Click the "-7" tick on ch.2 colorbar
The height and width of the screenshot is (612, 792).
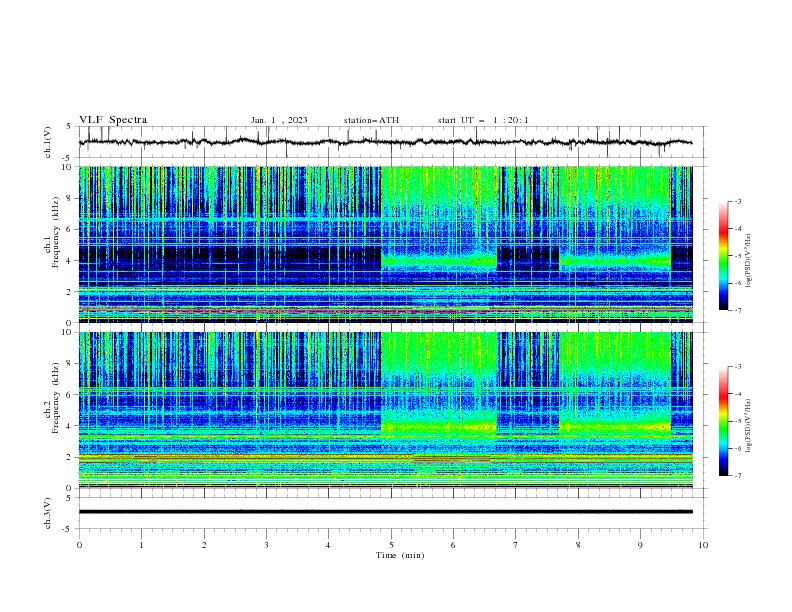[737, 475]
